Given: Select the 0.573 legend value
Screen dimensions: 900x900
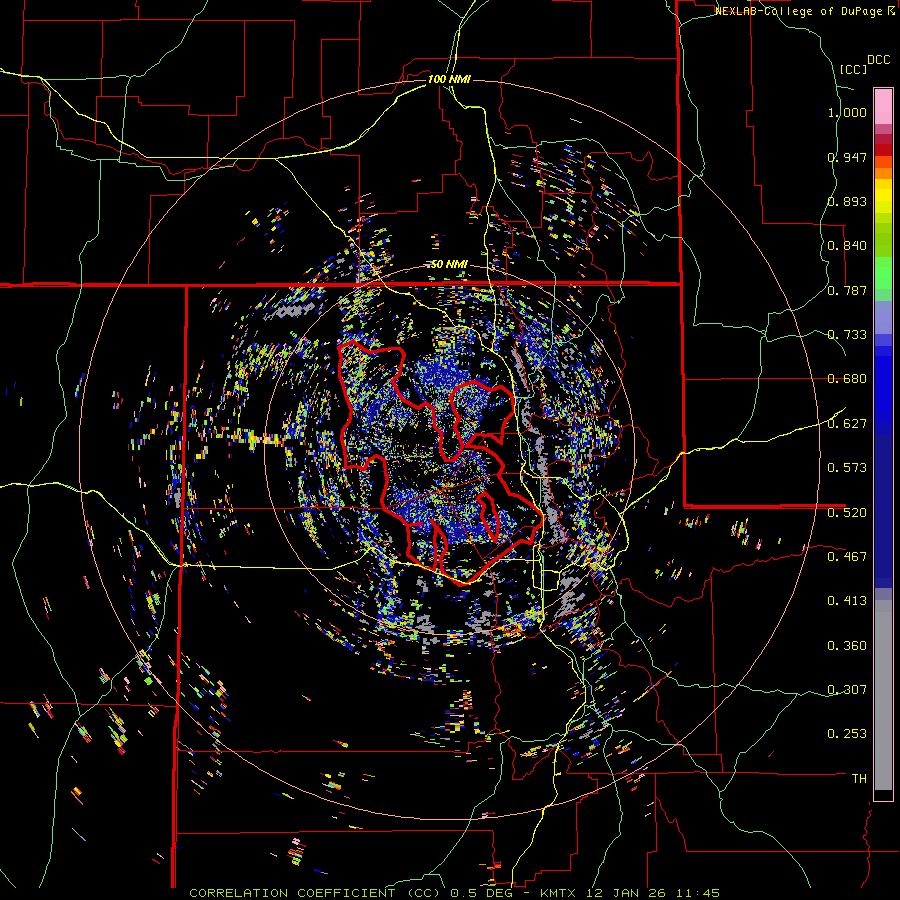Looking at the screenshot, I should 847,468.
